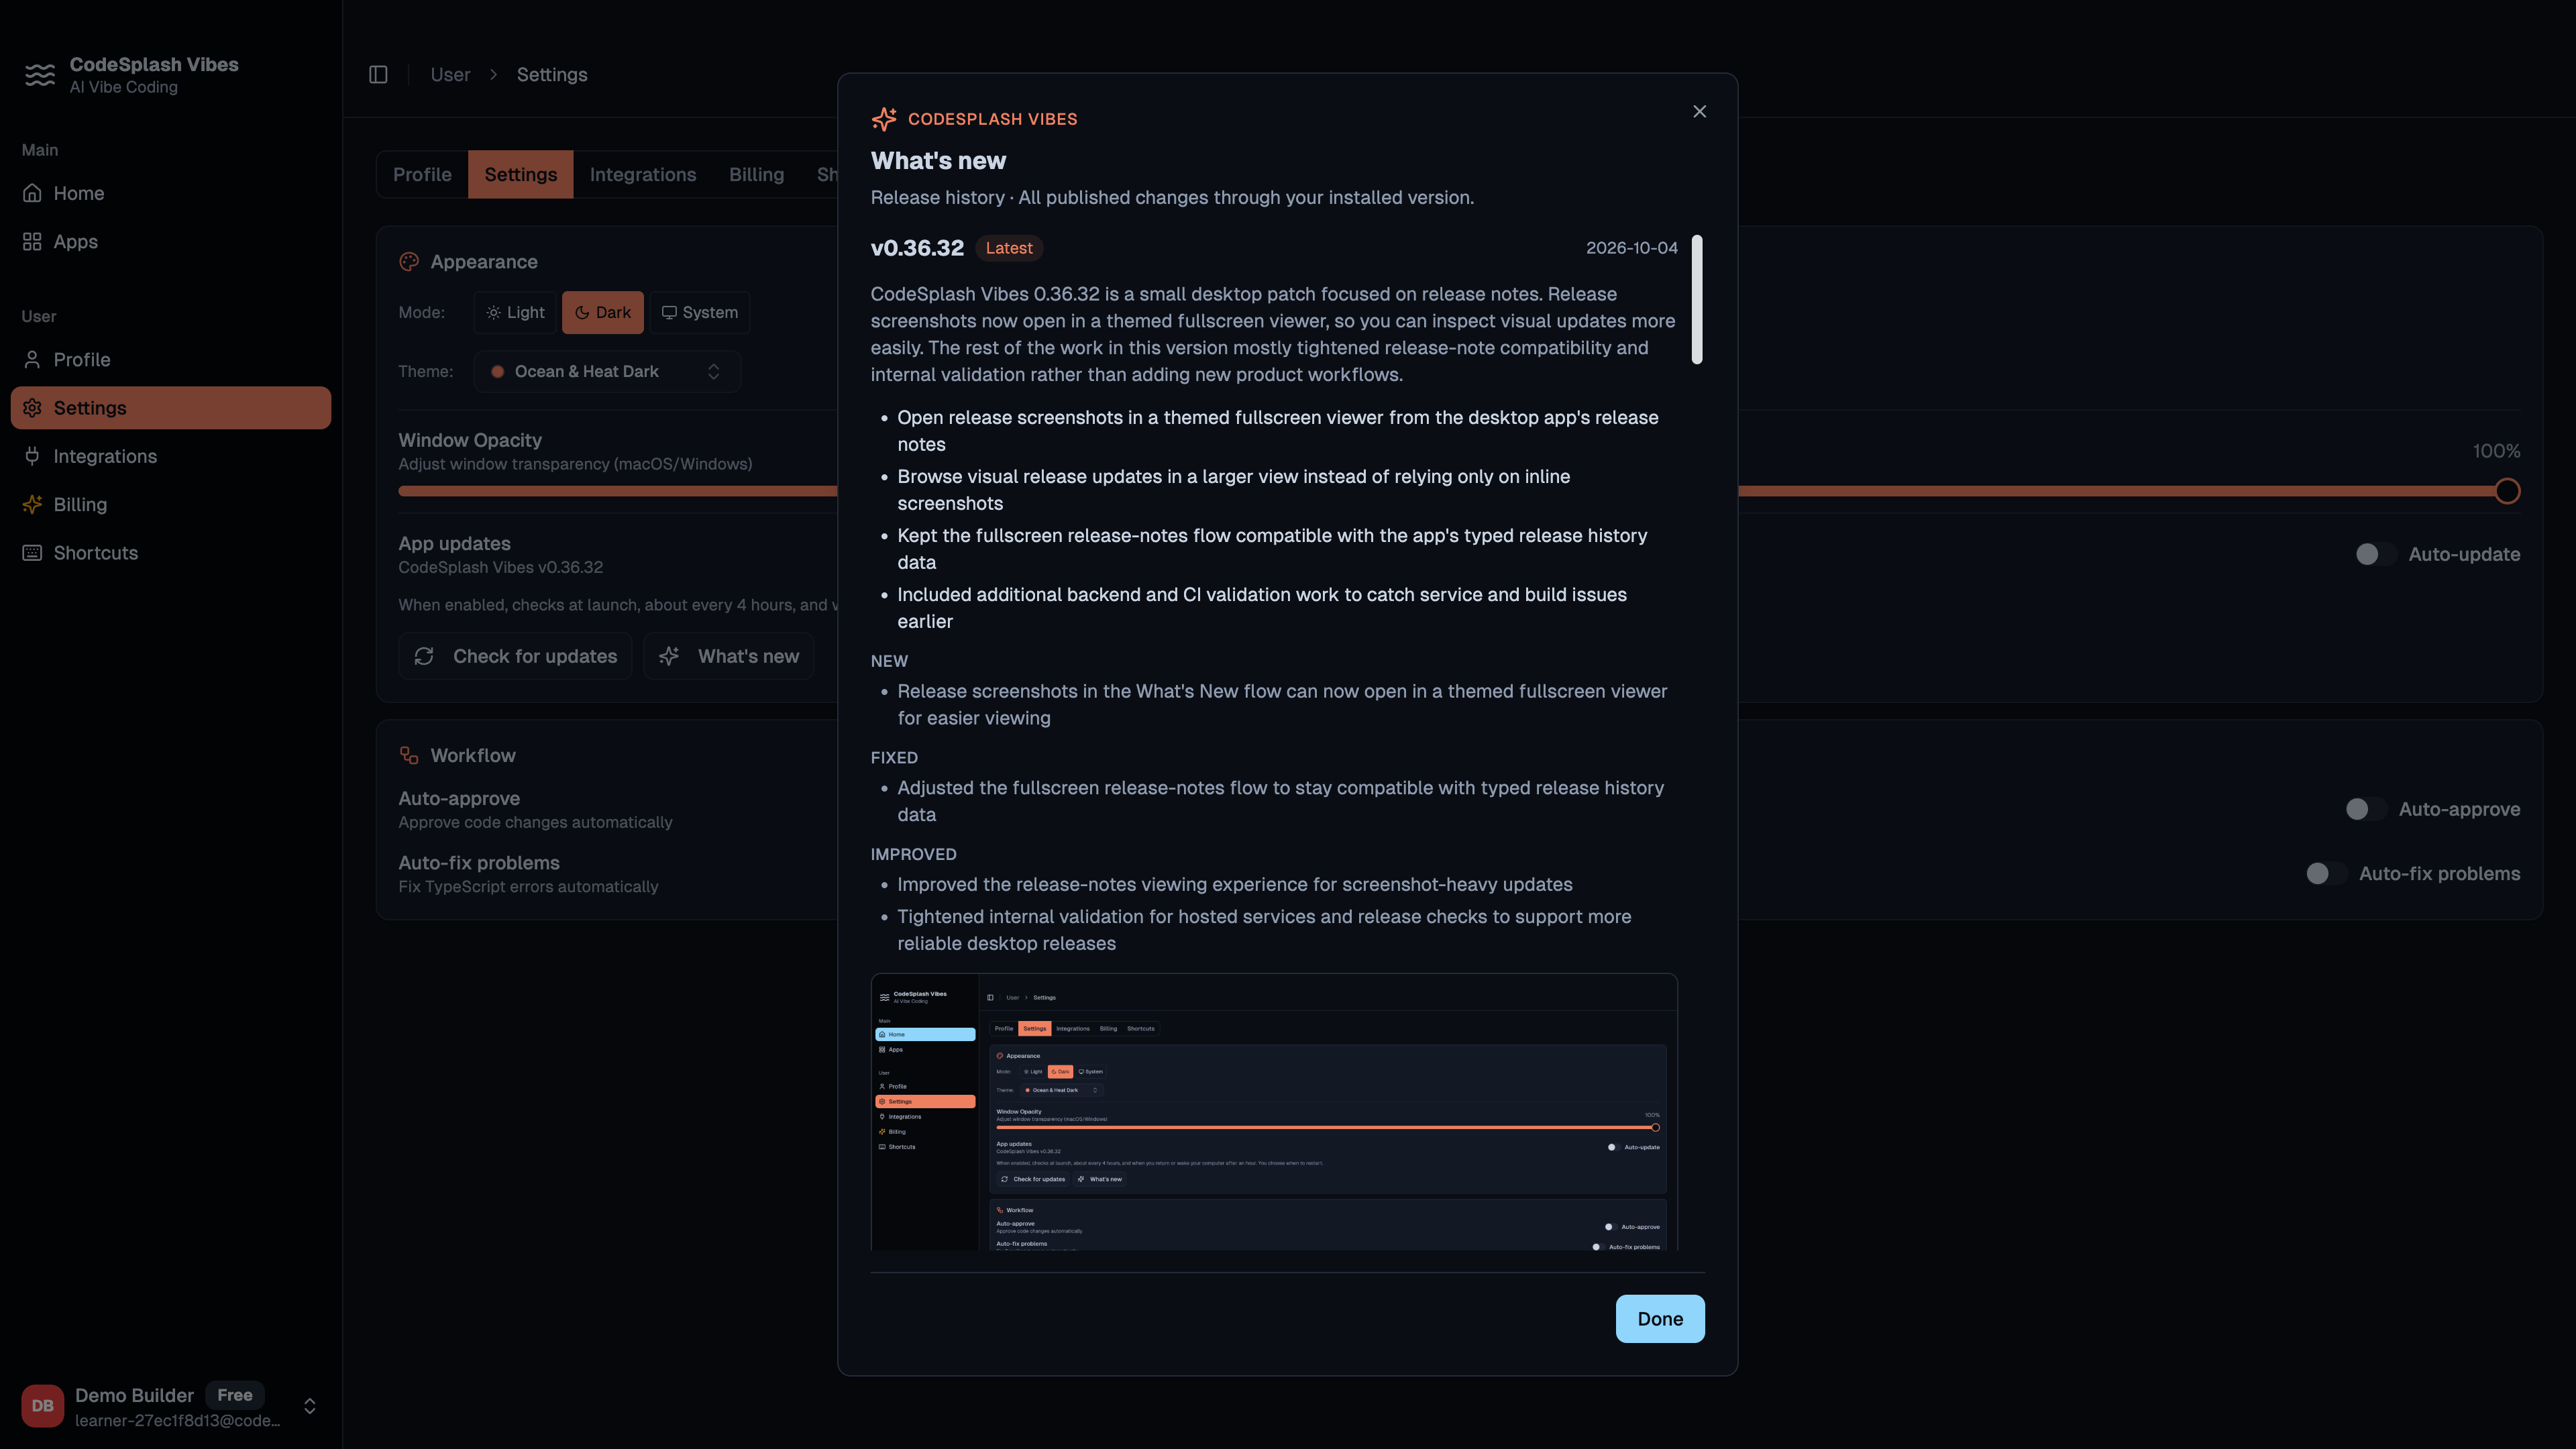Viewport: 2576px width, 1449px height.
Task: Open Integrations in the sidebar
Action: tap(171, 456)
